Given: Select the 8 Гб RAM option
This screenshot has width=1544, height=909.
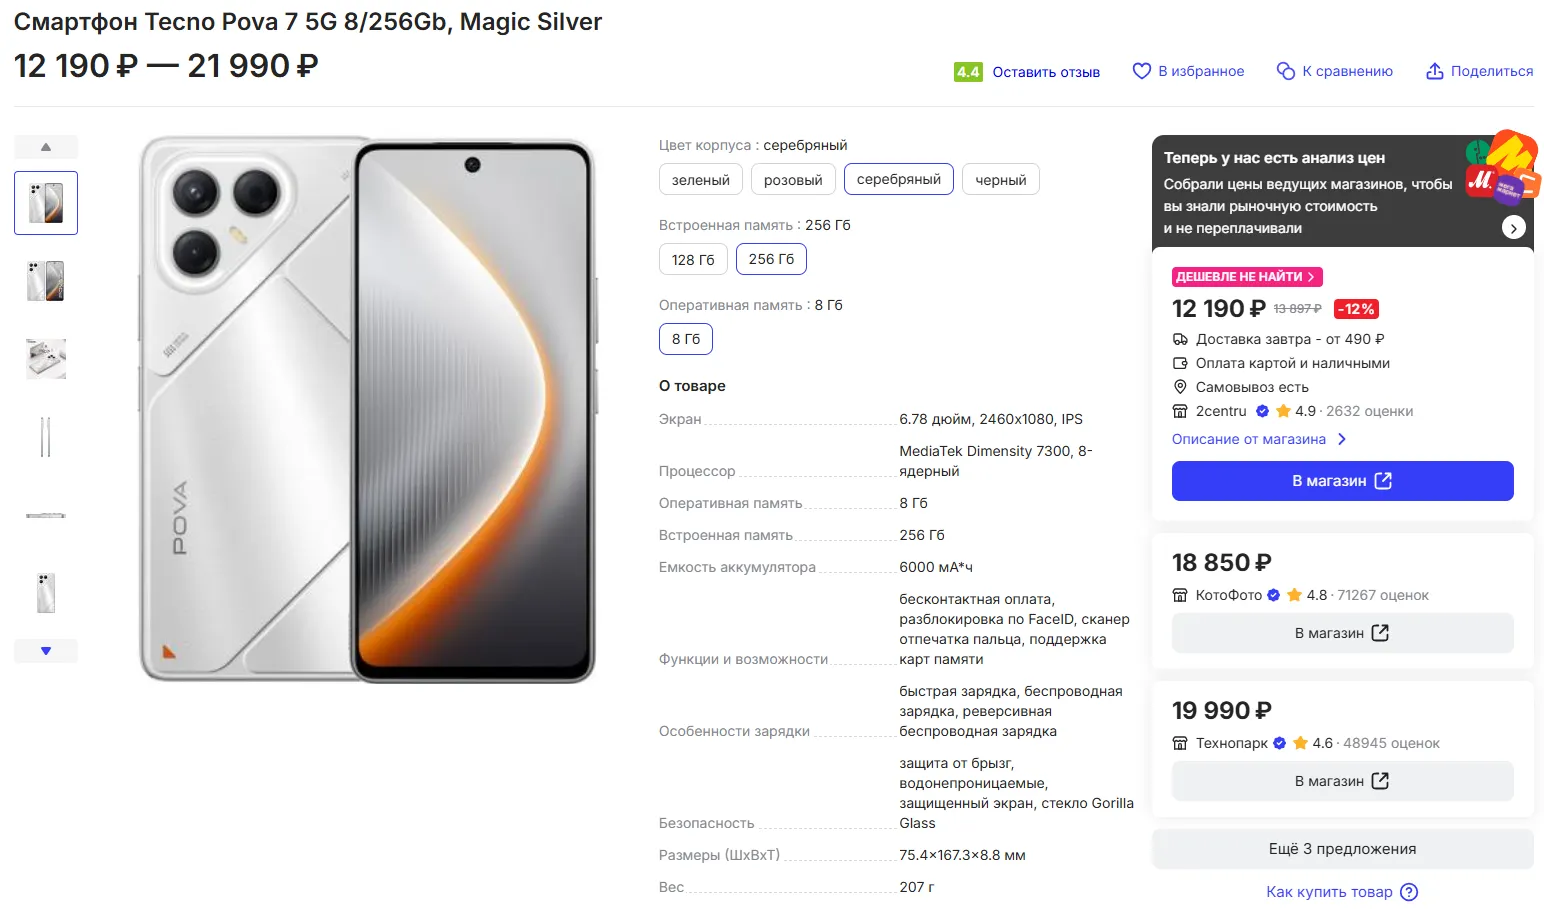Looking at the screenshot, I should [x=686, y=339].
